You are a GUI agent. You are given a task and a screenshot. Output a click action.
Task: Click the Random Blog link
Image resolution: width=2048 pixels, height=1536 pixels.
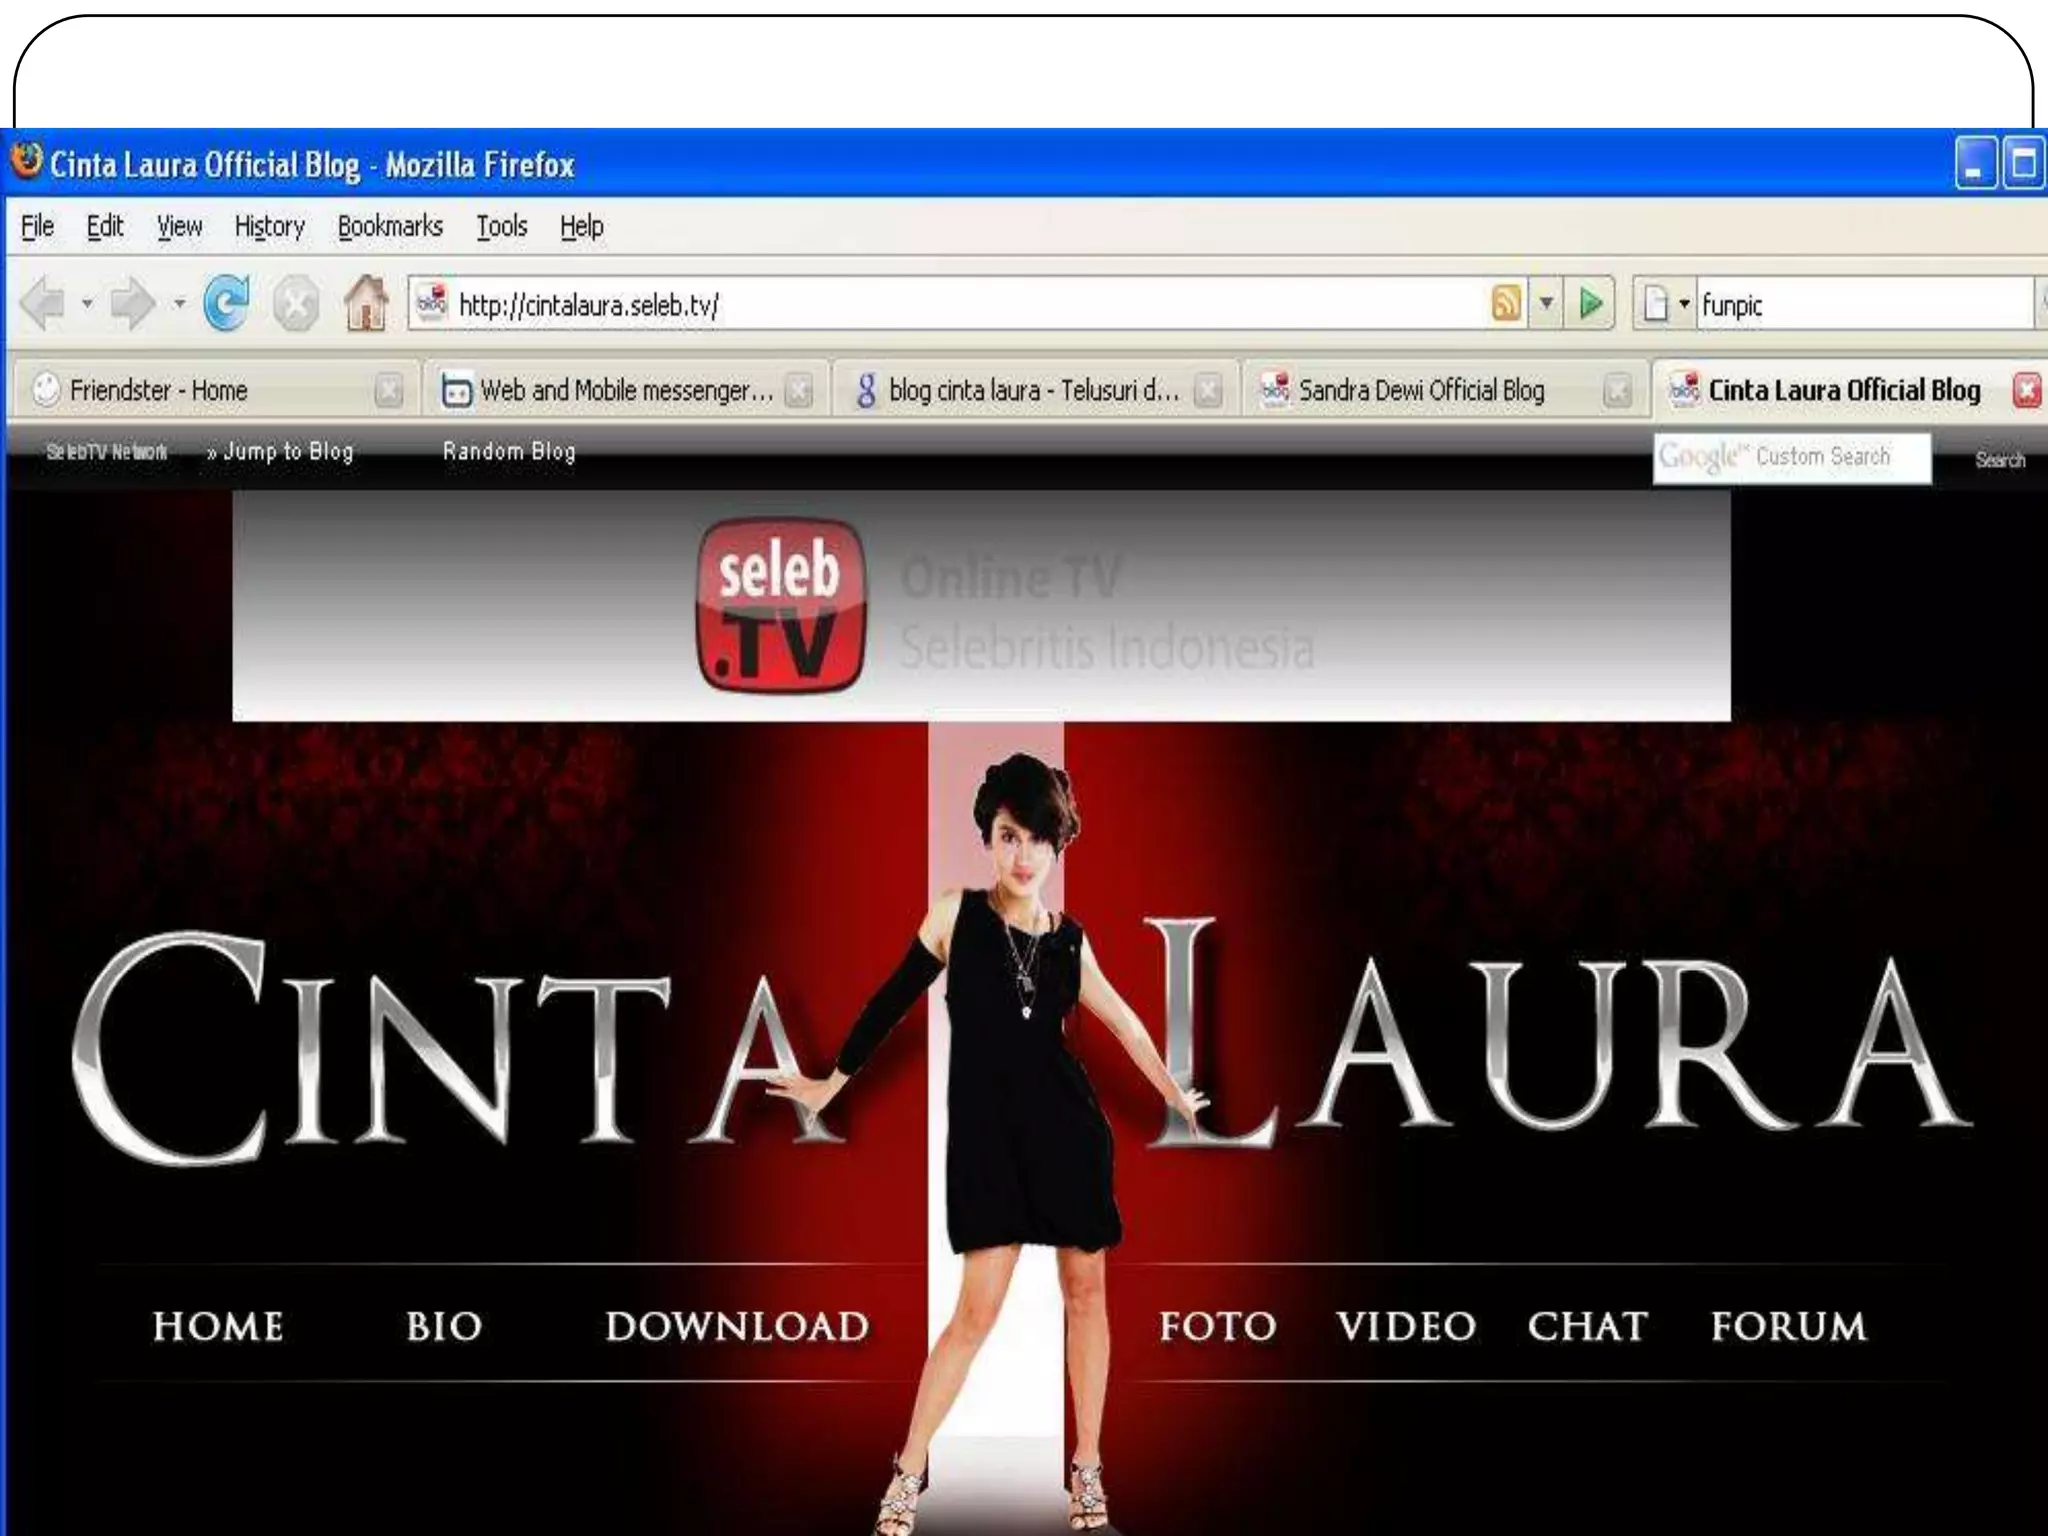pos(509,452)
